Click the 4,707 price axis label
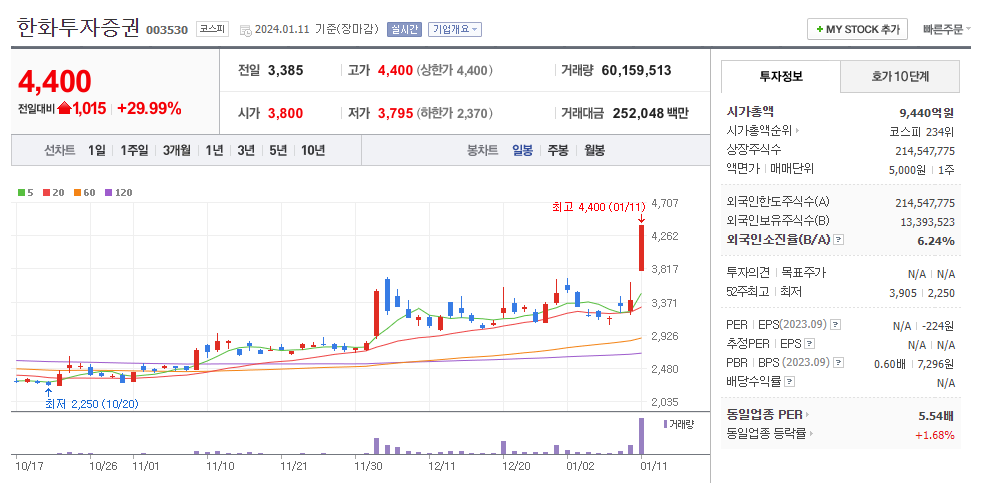The image size is (987, 483). pos(666,203)
